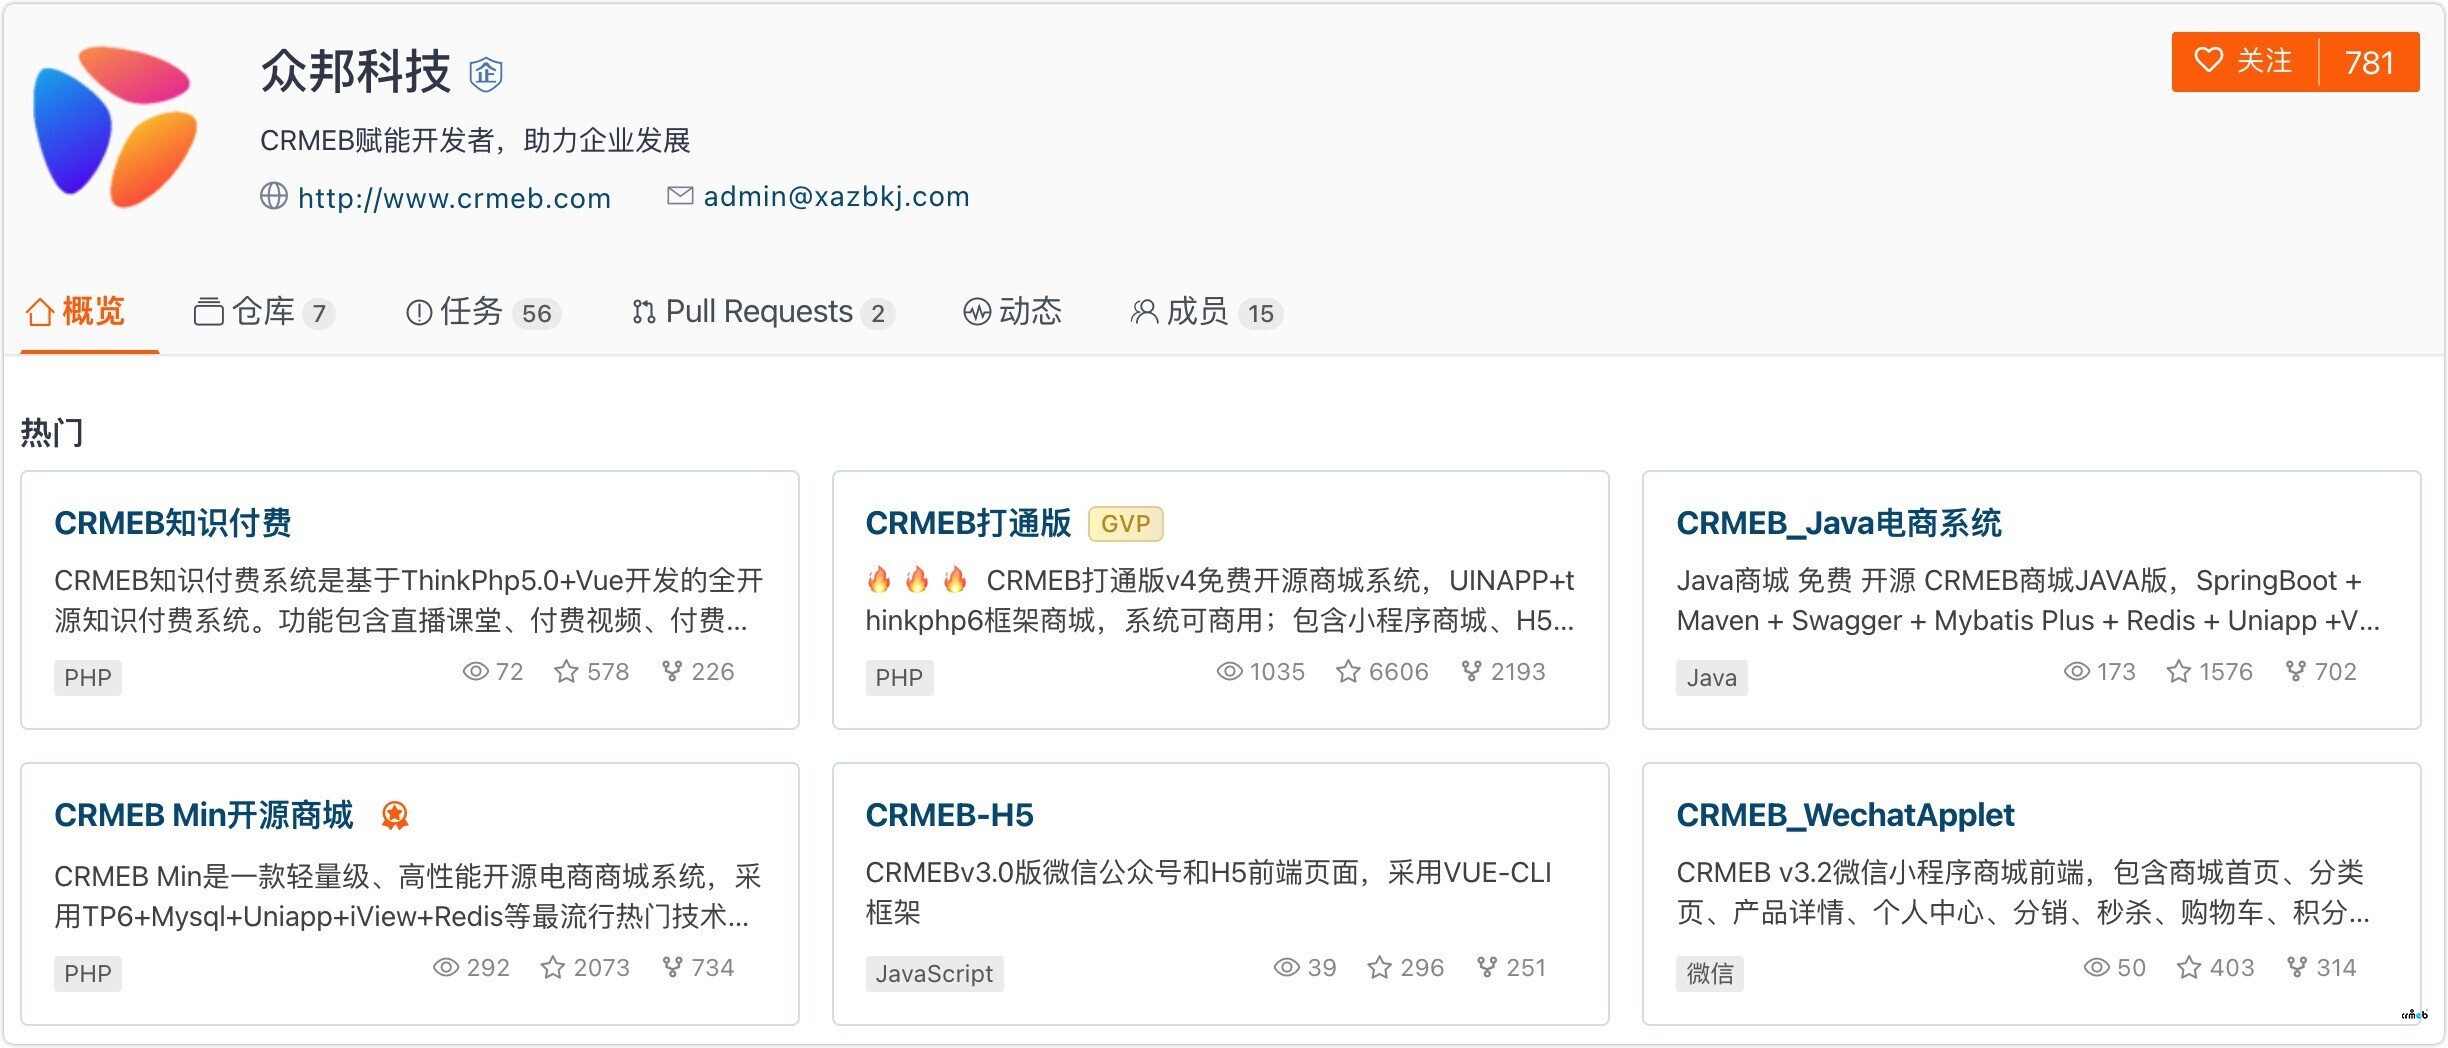
Task: Open the CRMEB知识付费 repository
Action: coord(173,523)
